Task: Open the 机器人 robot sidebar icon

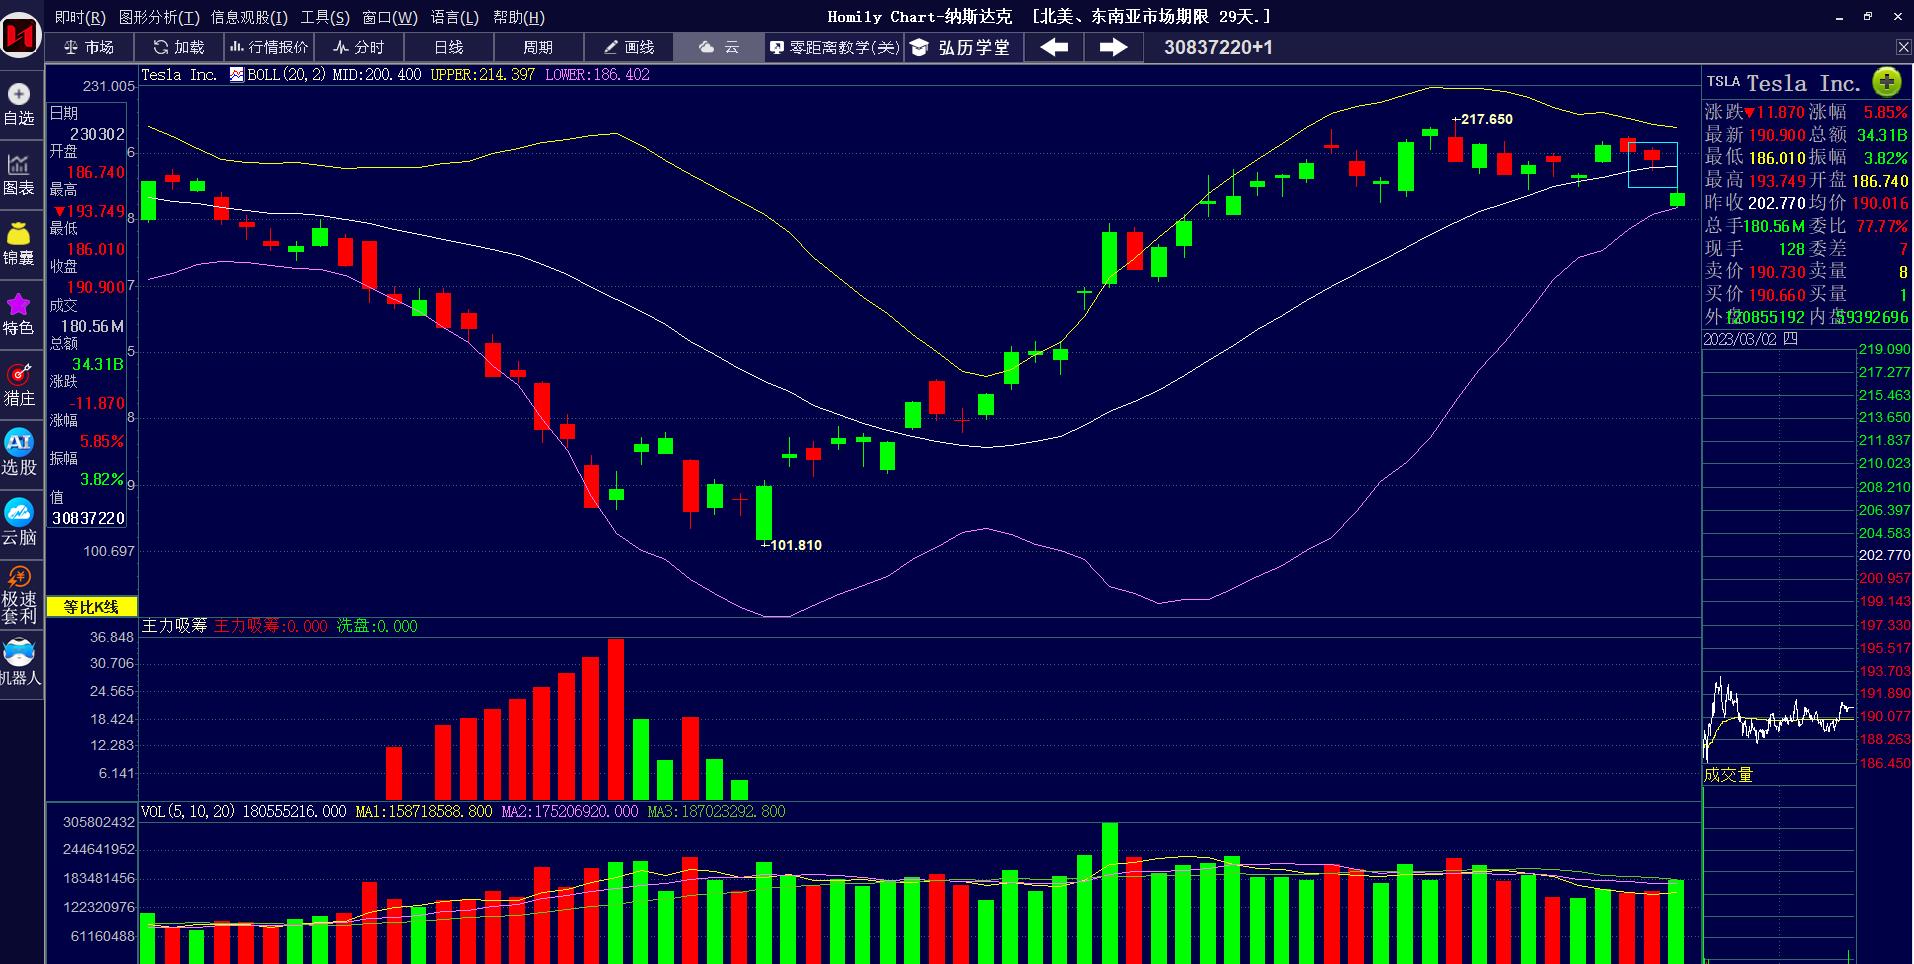Action: pyautogui.click(x=19, y=665)
